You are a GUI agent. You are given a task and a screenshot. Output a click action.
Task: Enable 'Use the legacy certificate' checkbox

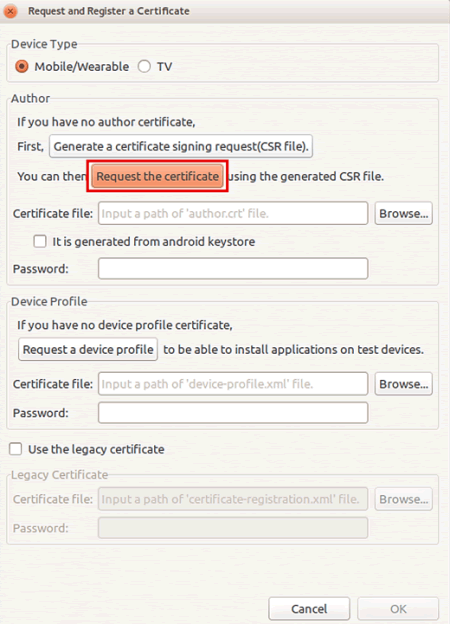[x=16, y=449]
